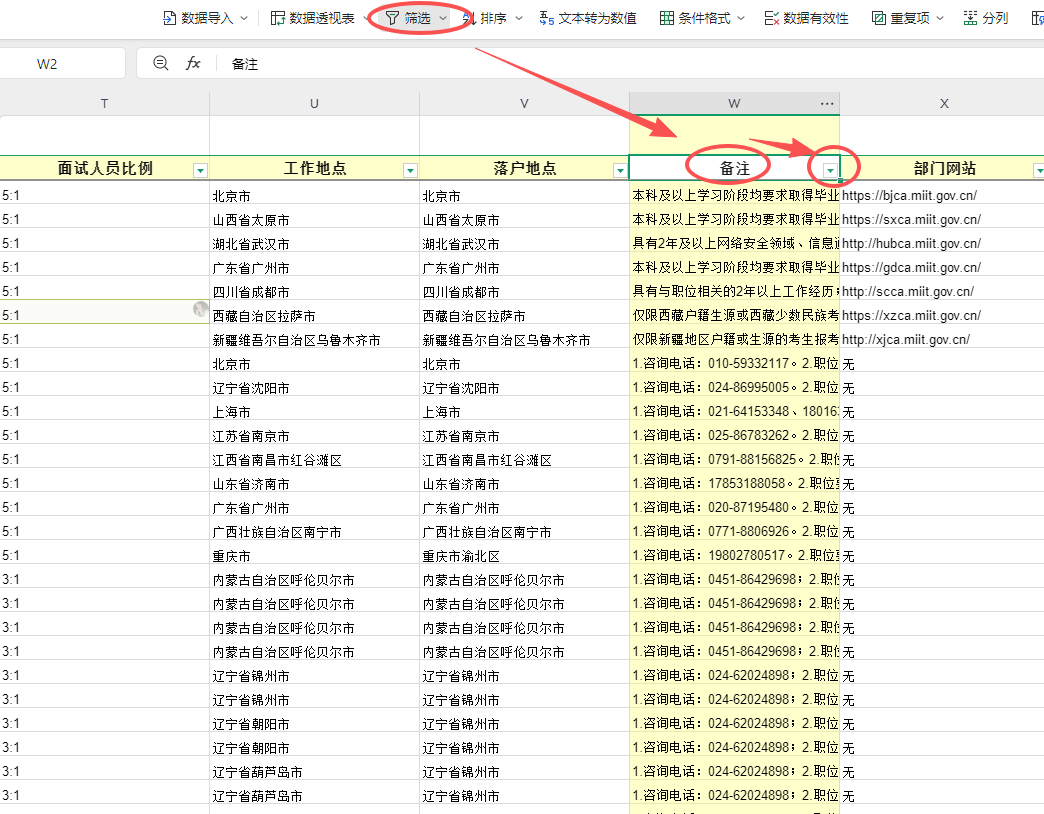The height and width of the screenshot is (814, 1044).
Task: Click the 数据有效性 data validation icon
Action: 772,18
